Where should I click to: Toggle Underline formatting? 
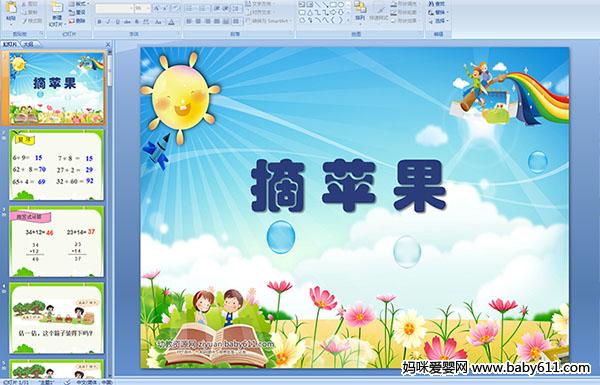pyautogui.click(x=117, y=22)
